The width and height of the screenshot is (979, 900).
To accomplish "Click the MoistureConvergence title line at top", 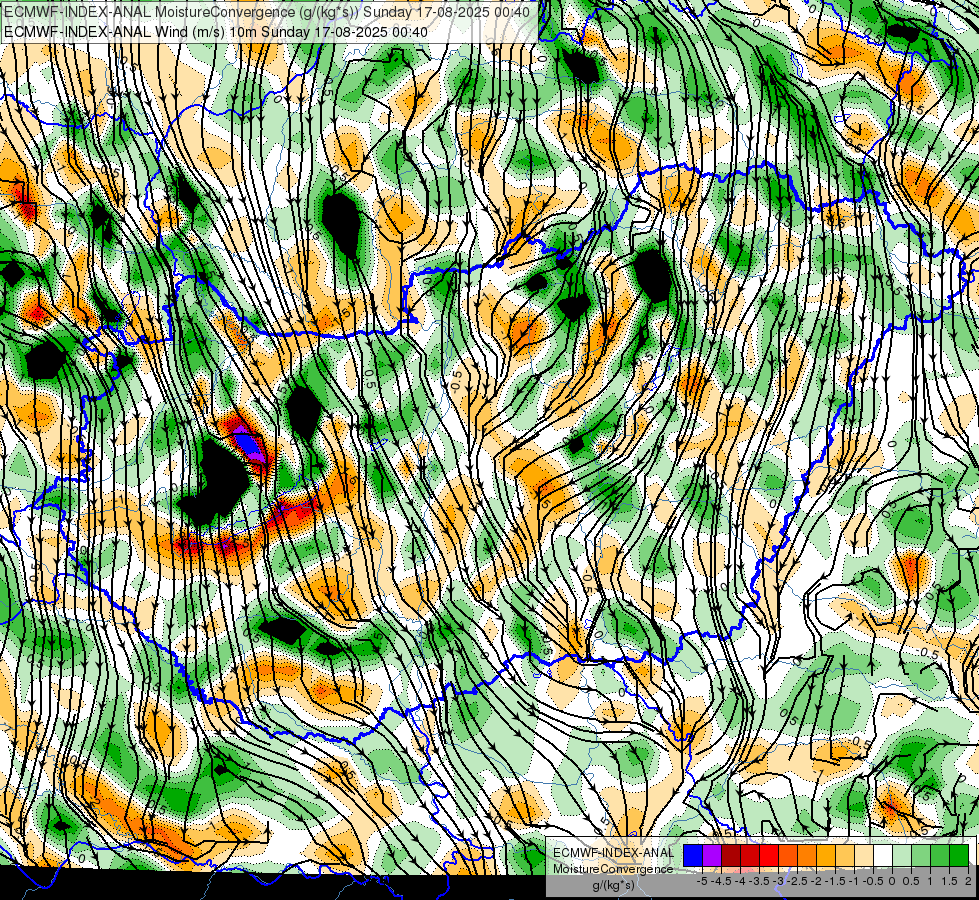I will point(267,12).
